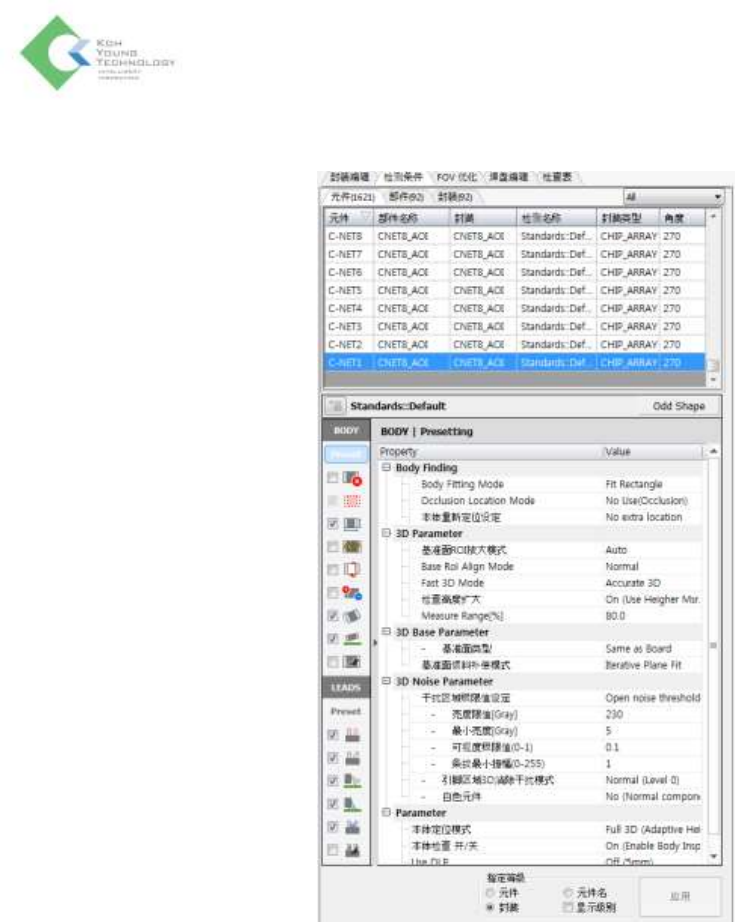Collapse the Body Finding group
Screen dimensions: 735x922
[386, 467]
